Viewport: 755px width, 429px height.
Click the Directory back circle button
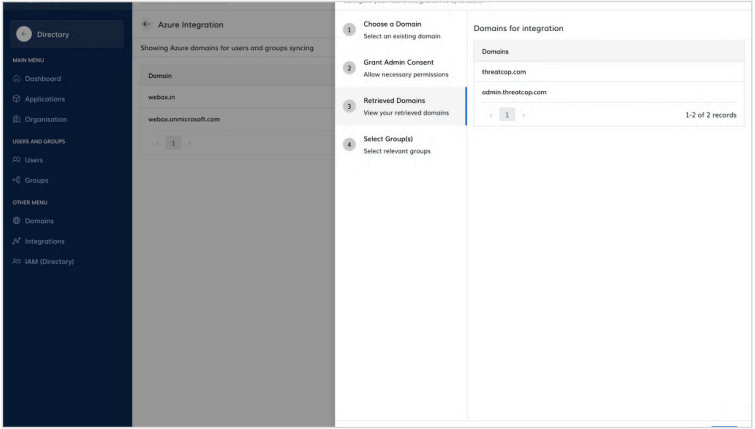tap(22, 34)
